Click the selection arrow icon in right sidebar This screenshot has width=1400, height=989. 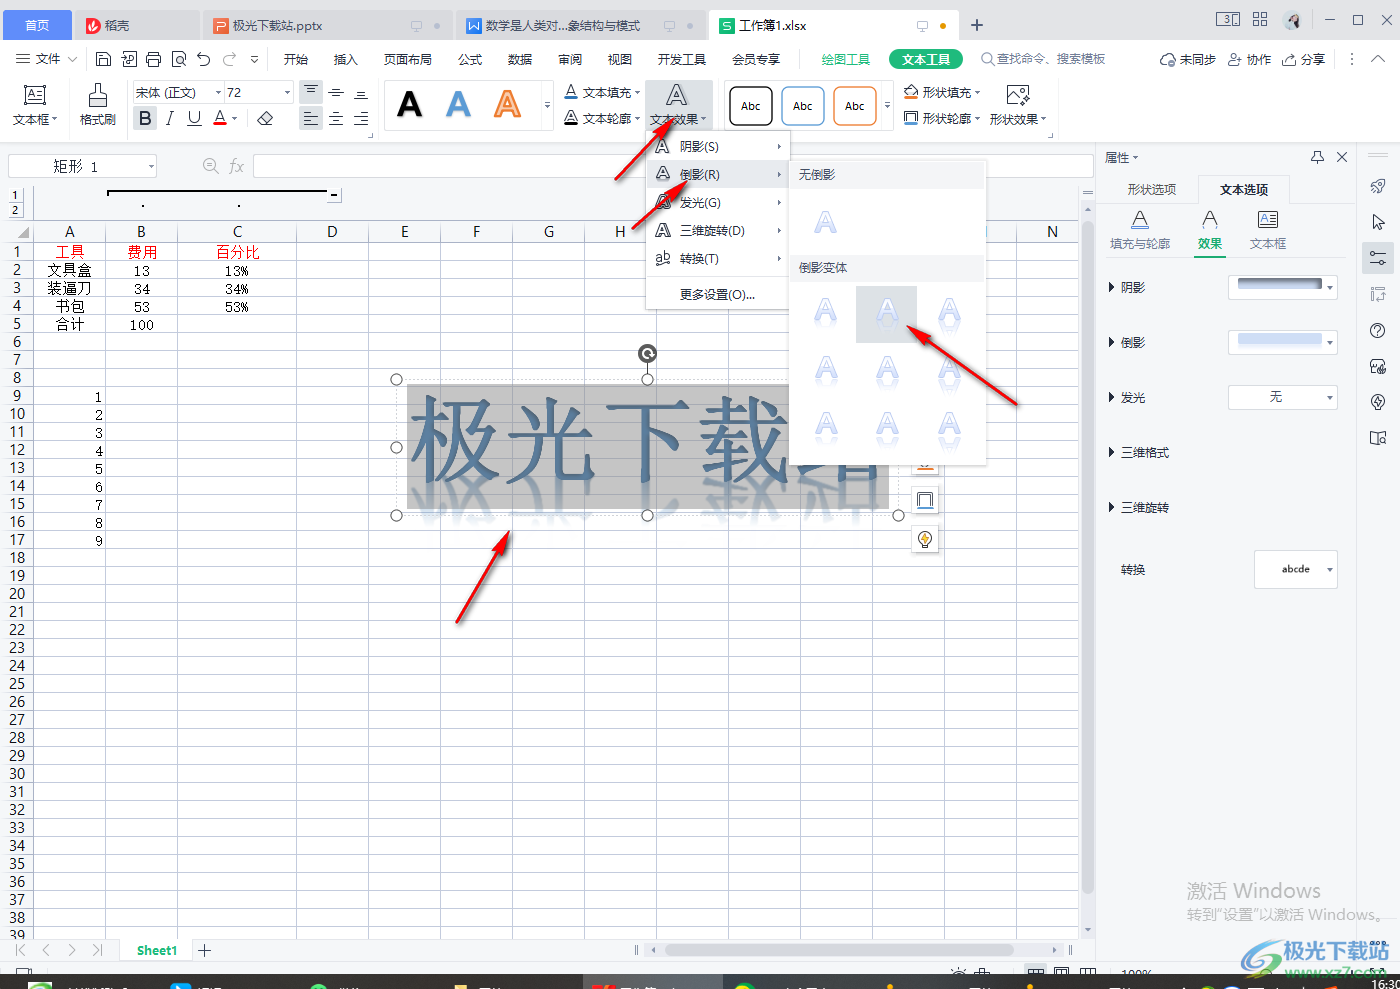[x=1378, y=222]
